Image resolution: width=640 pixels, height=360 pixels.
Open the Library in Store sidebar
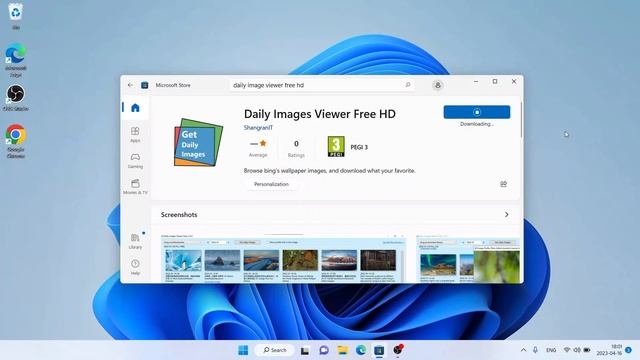point(135,241)
